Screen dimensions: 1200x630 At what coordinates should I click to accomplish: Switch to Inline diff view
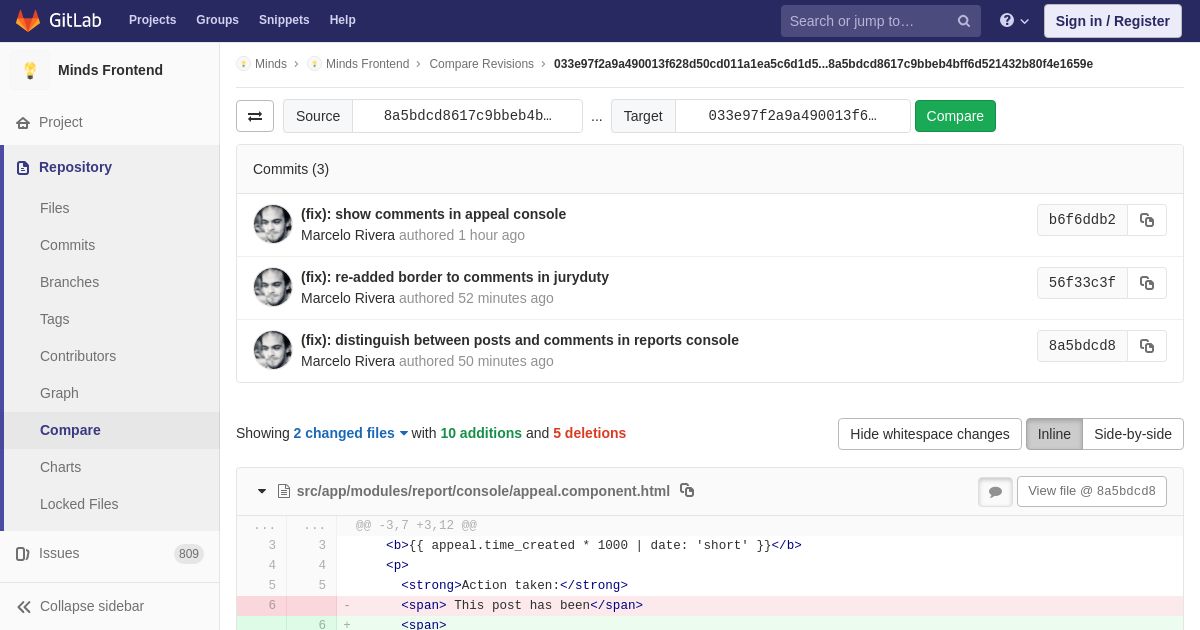[1054, 434]
